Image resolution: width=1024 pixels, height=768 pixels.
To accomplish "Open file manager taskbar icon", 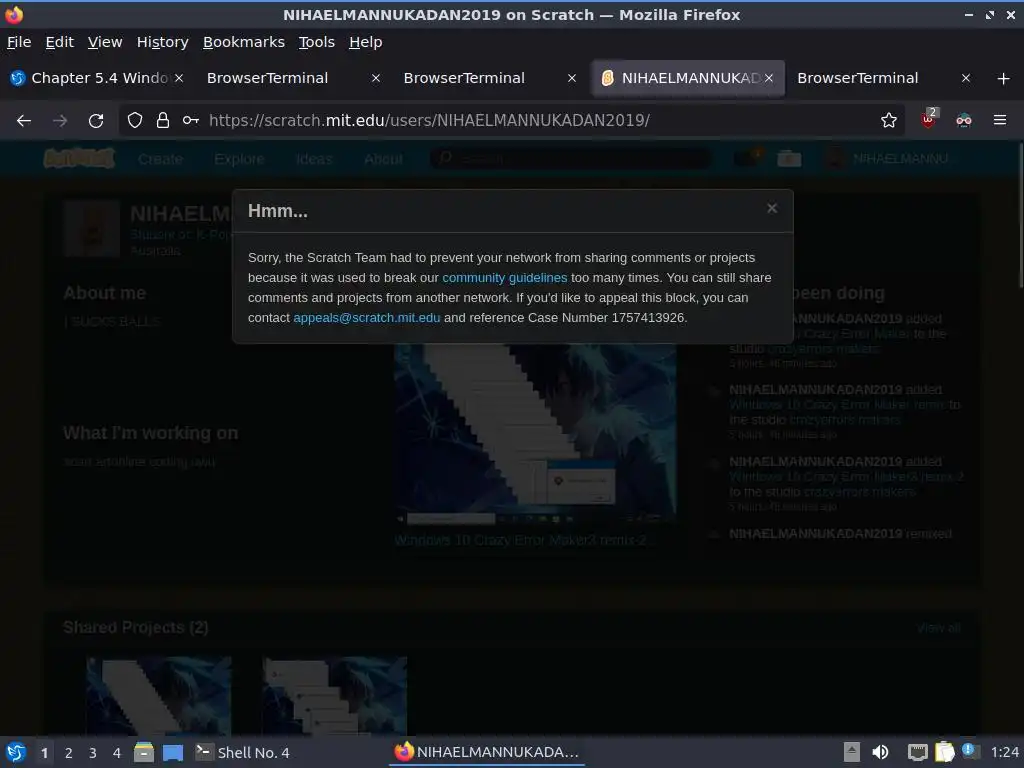I will (144, 752).
